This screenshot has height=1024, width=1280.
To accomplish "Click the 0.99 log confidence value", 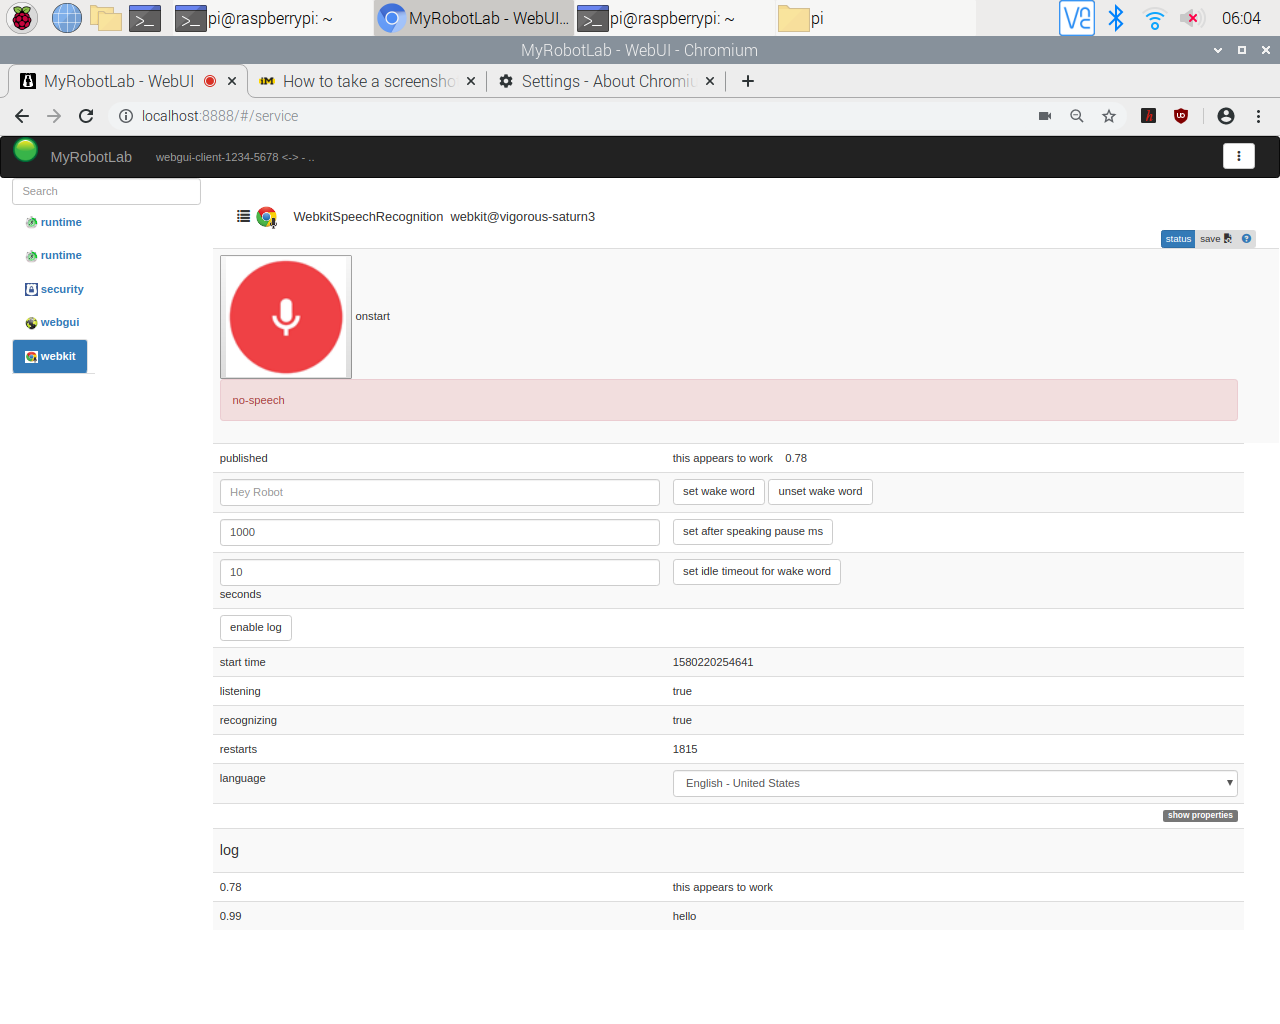I will 230,916.
